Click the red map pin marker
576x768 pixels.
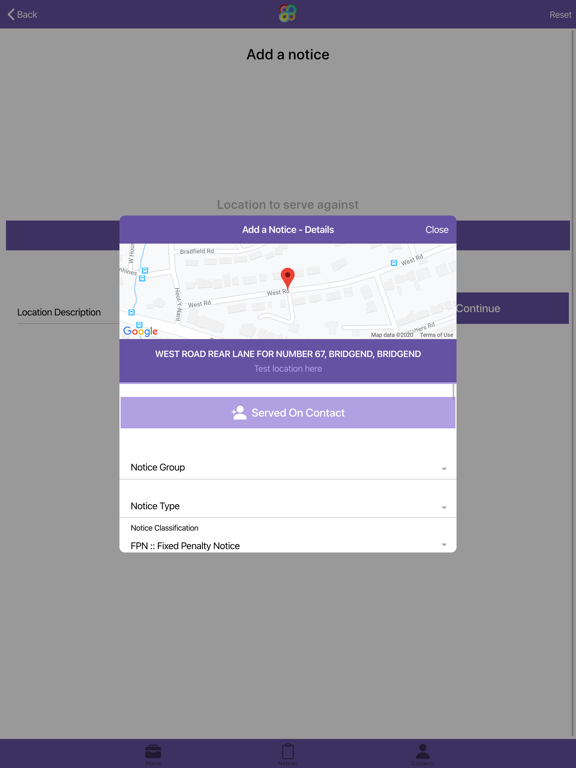(x=288, y=279)
